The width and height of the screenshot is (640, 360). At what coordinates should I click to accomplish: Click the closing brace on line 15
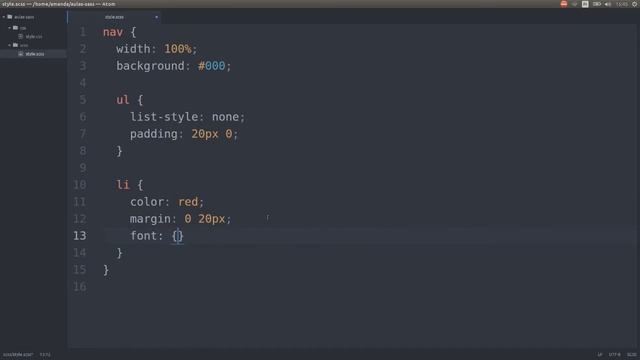tap(106, 270)
